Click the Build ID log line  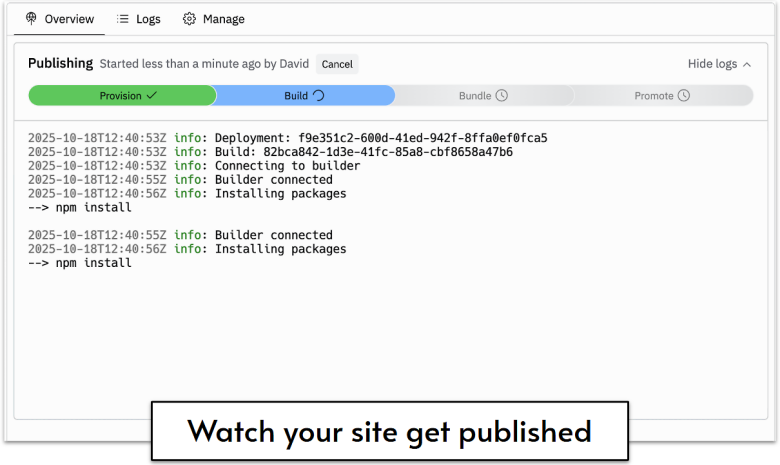[x=270, y=152]
